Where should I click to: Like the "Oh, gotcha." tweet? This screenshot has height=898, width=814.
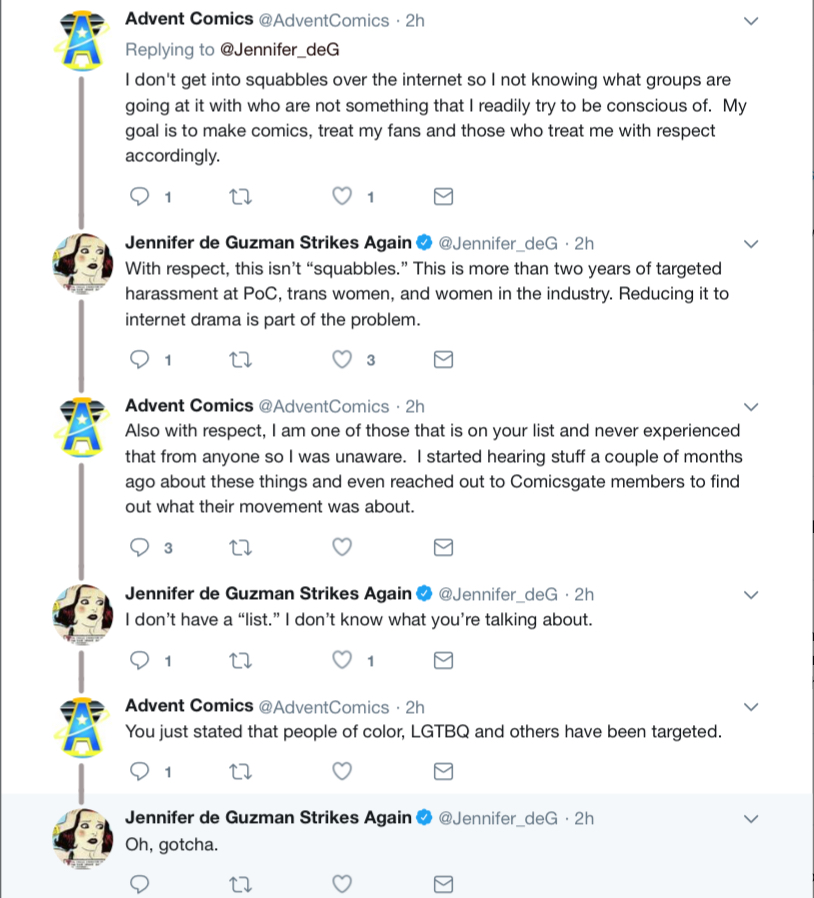(x=342, y=884)
